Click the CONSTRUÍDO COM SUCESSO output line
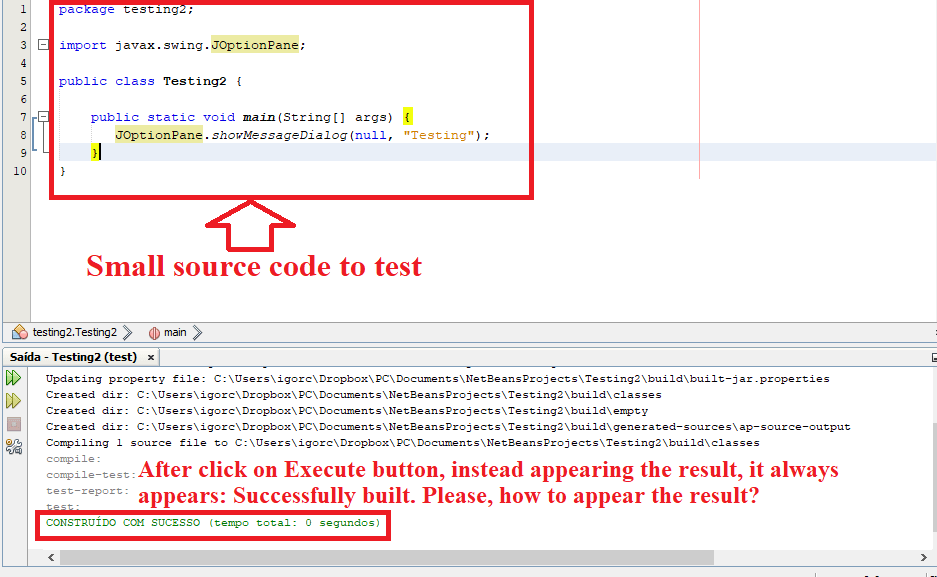937x577 pixels. [213, 523]
